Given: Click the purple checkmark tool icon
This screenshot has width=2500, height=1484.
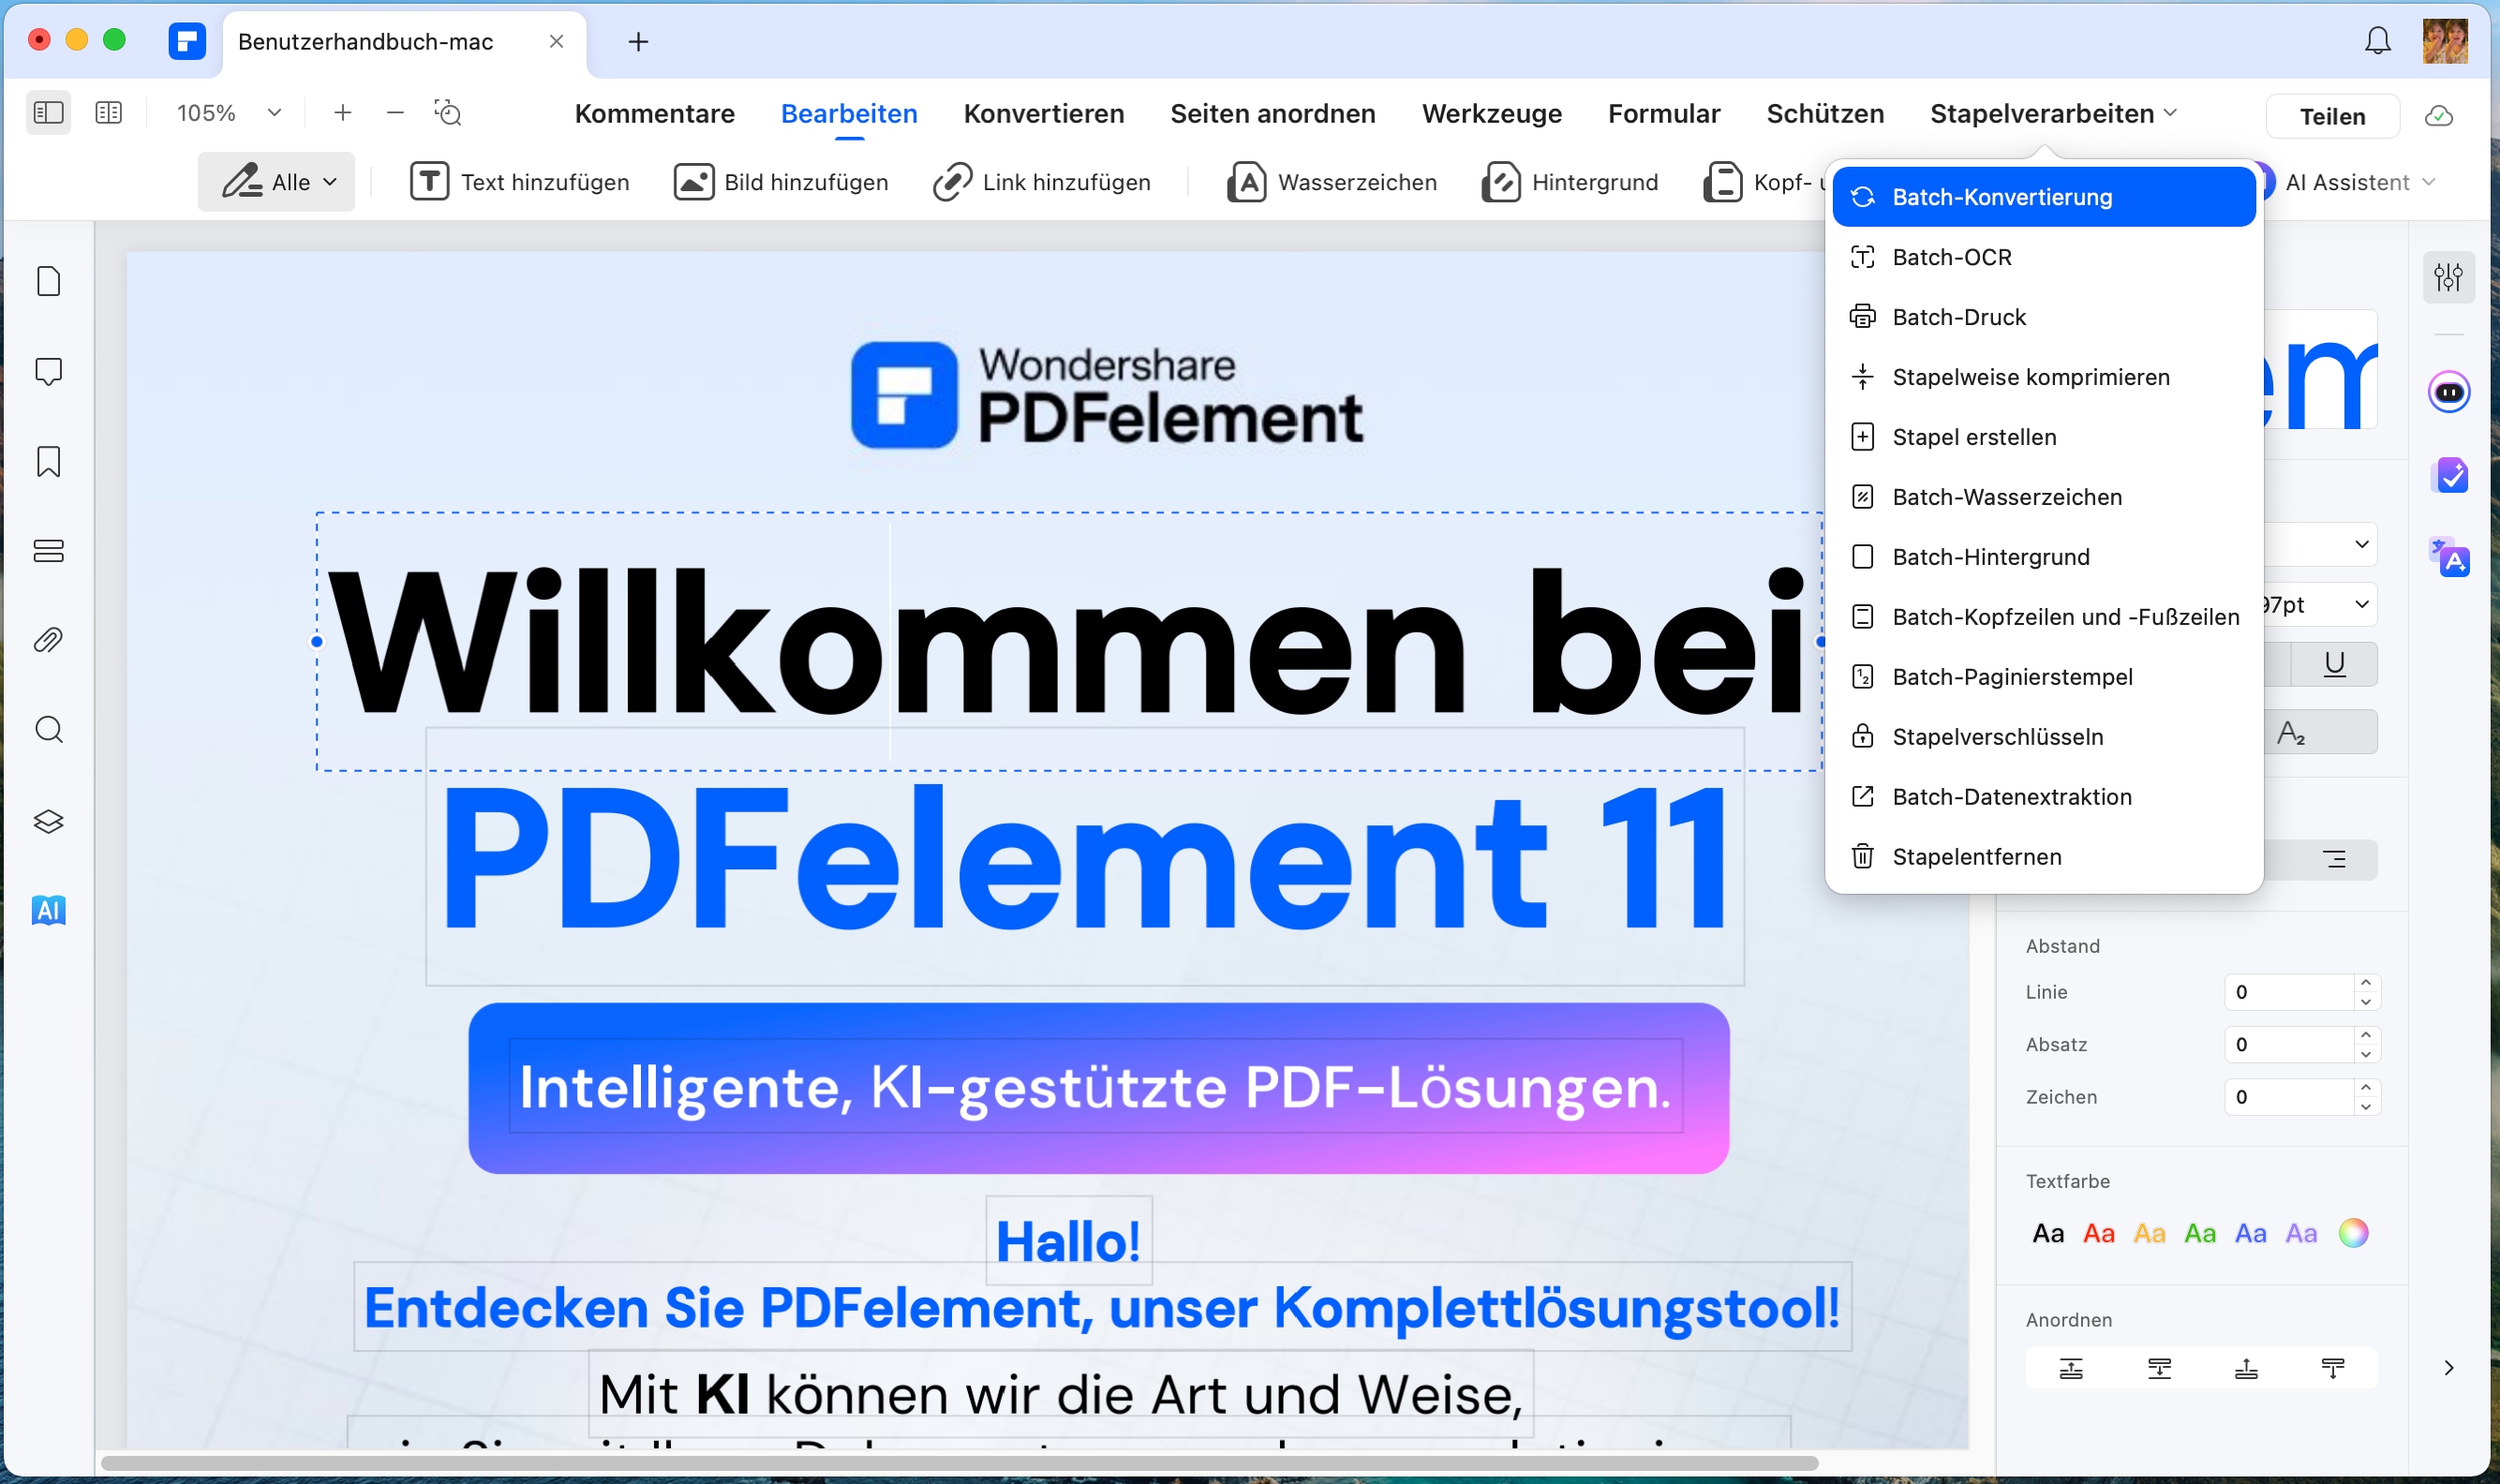Looking at the screenshot, I should click(x=2449, y=476).
